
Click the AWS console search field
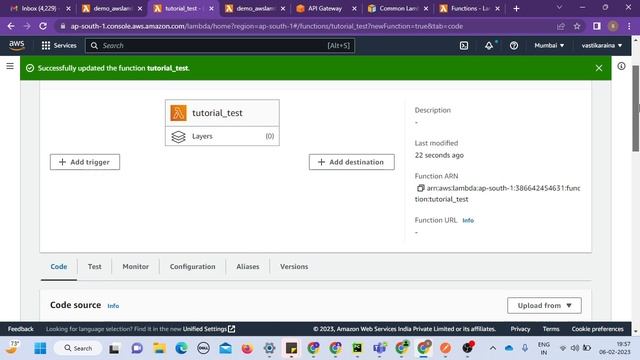click(x=220, y=45)
